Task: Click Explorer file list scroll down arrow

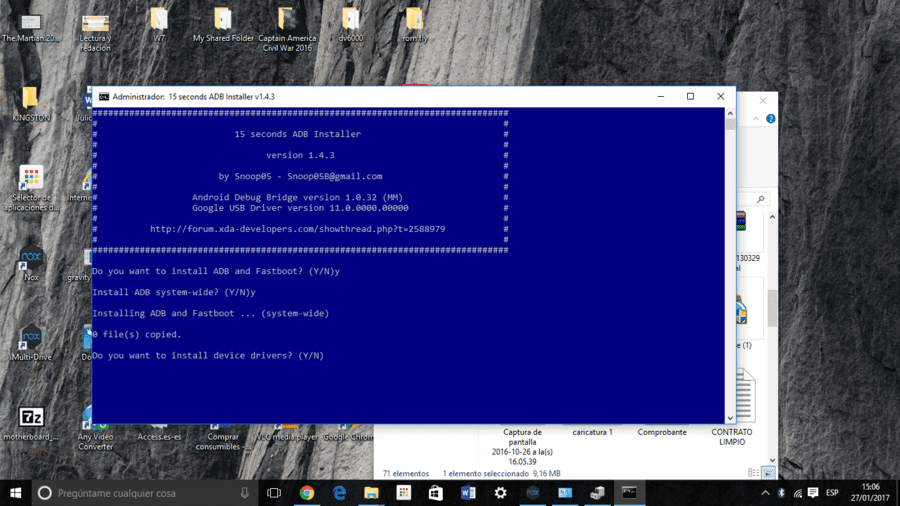Action: 772,460
